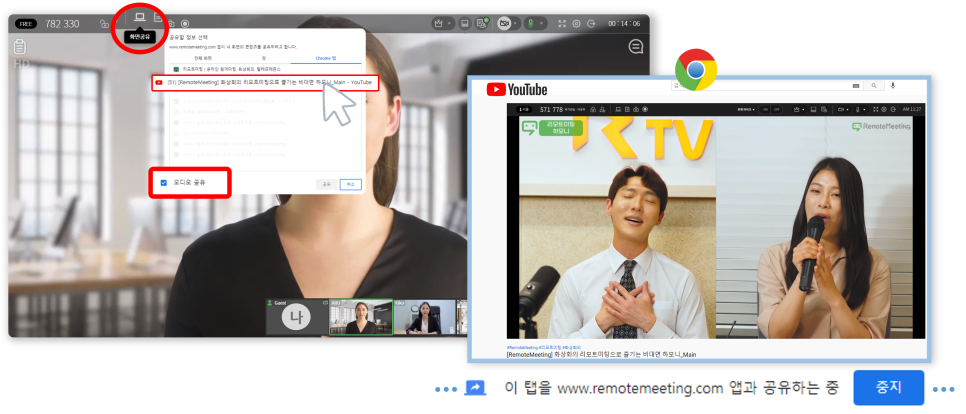Image resolution: width=966 pixels, height=414 pixels.
Task: Expand the dropdown arrow beside crown icon
Action: point(449,23)
